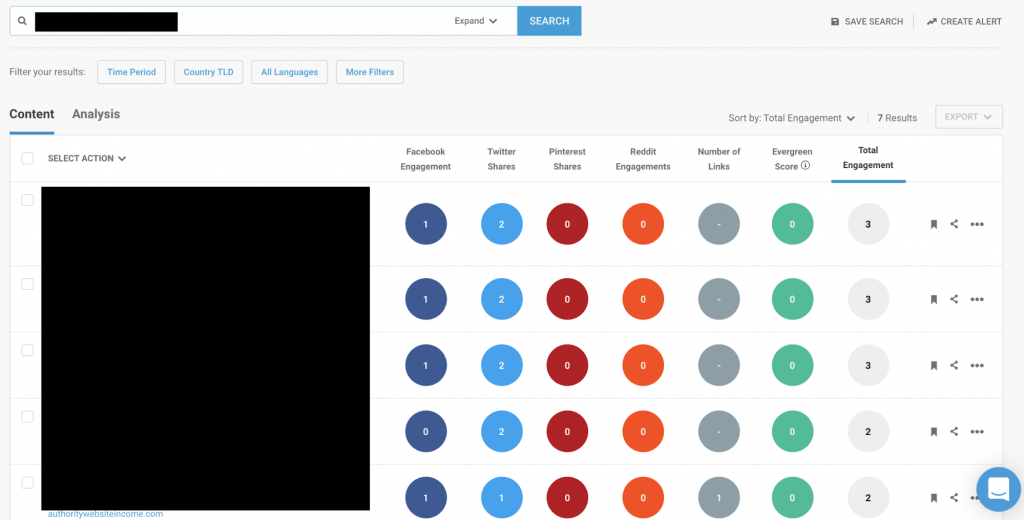Open the Time Period filter
The image size is (1024, 520).
tap(131, 72)
